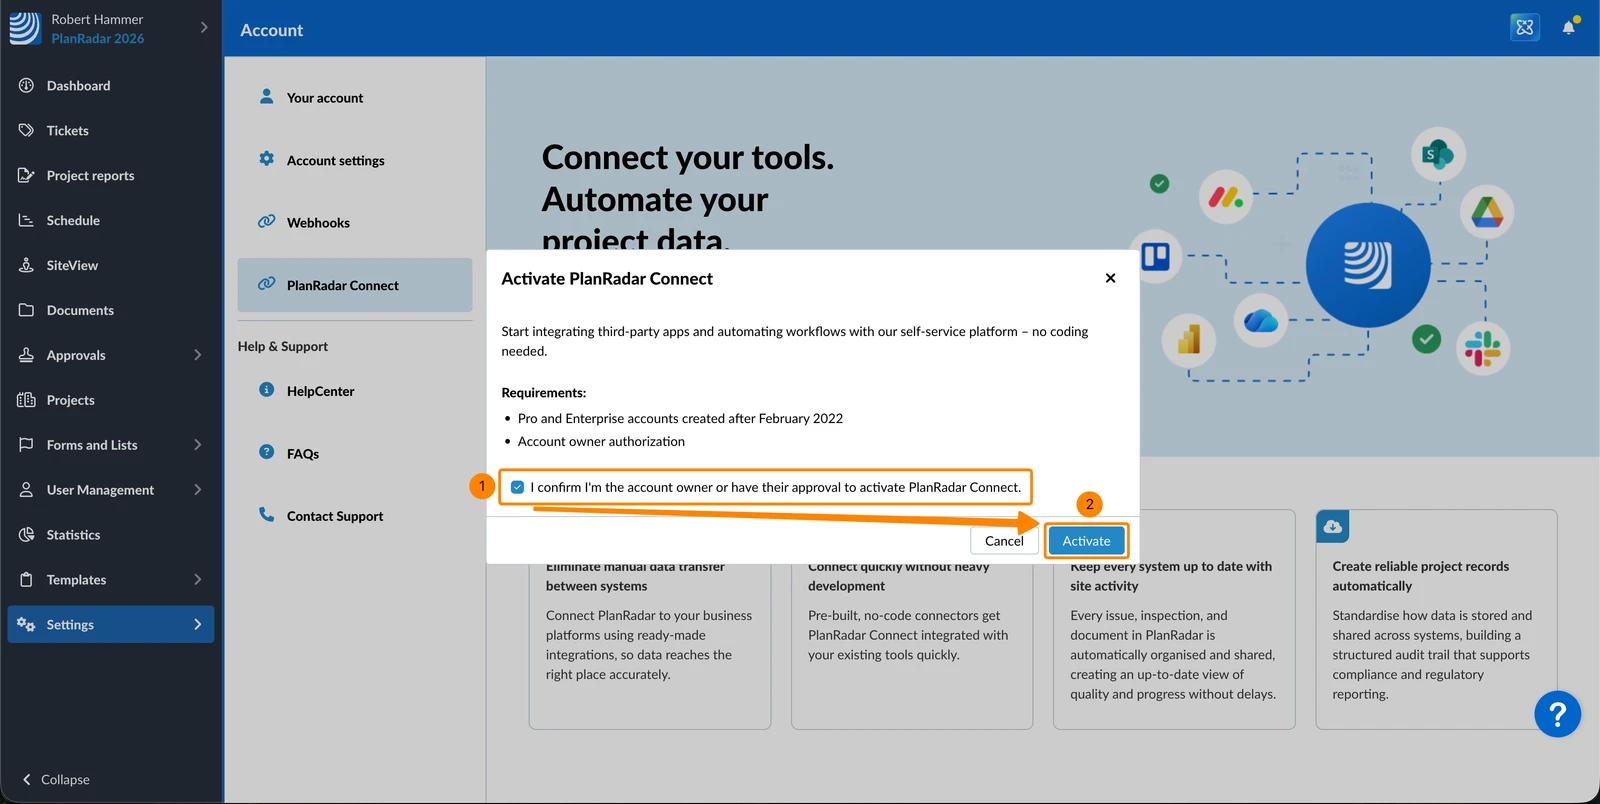Open the blue help question mark bubble

pos(1557,714)
